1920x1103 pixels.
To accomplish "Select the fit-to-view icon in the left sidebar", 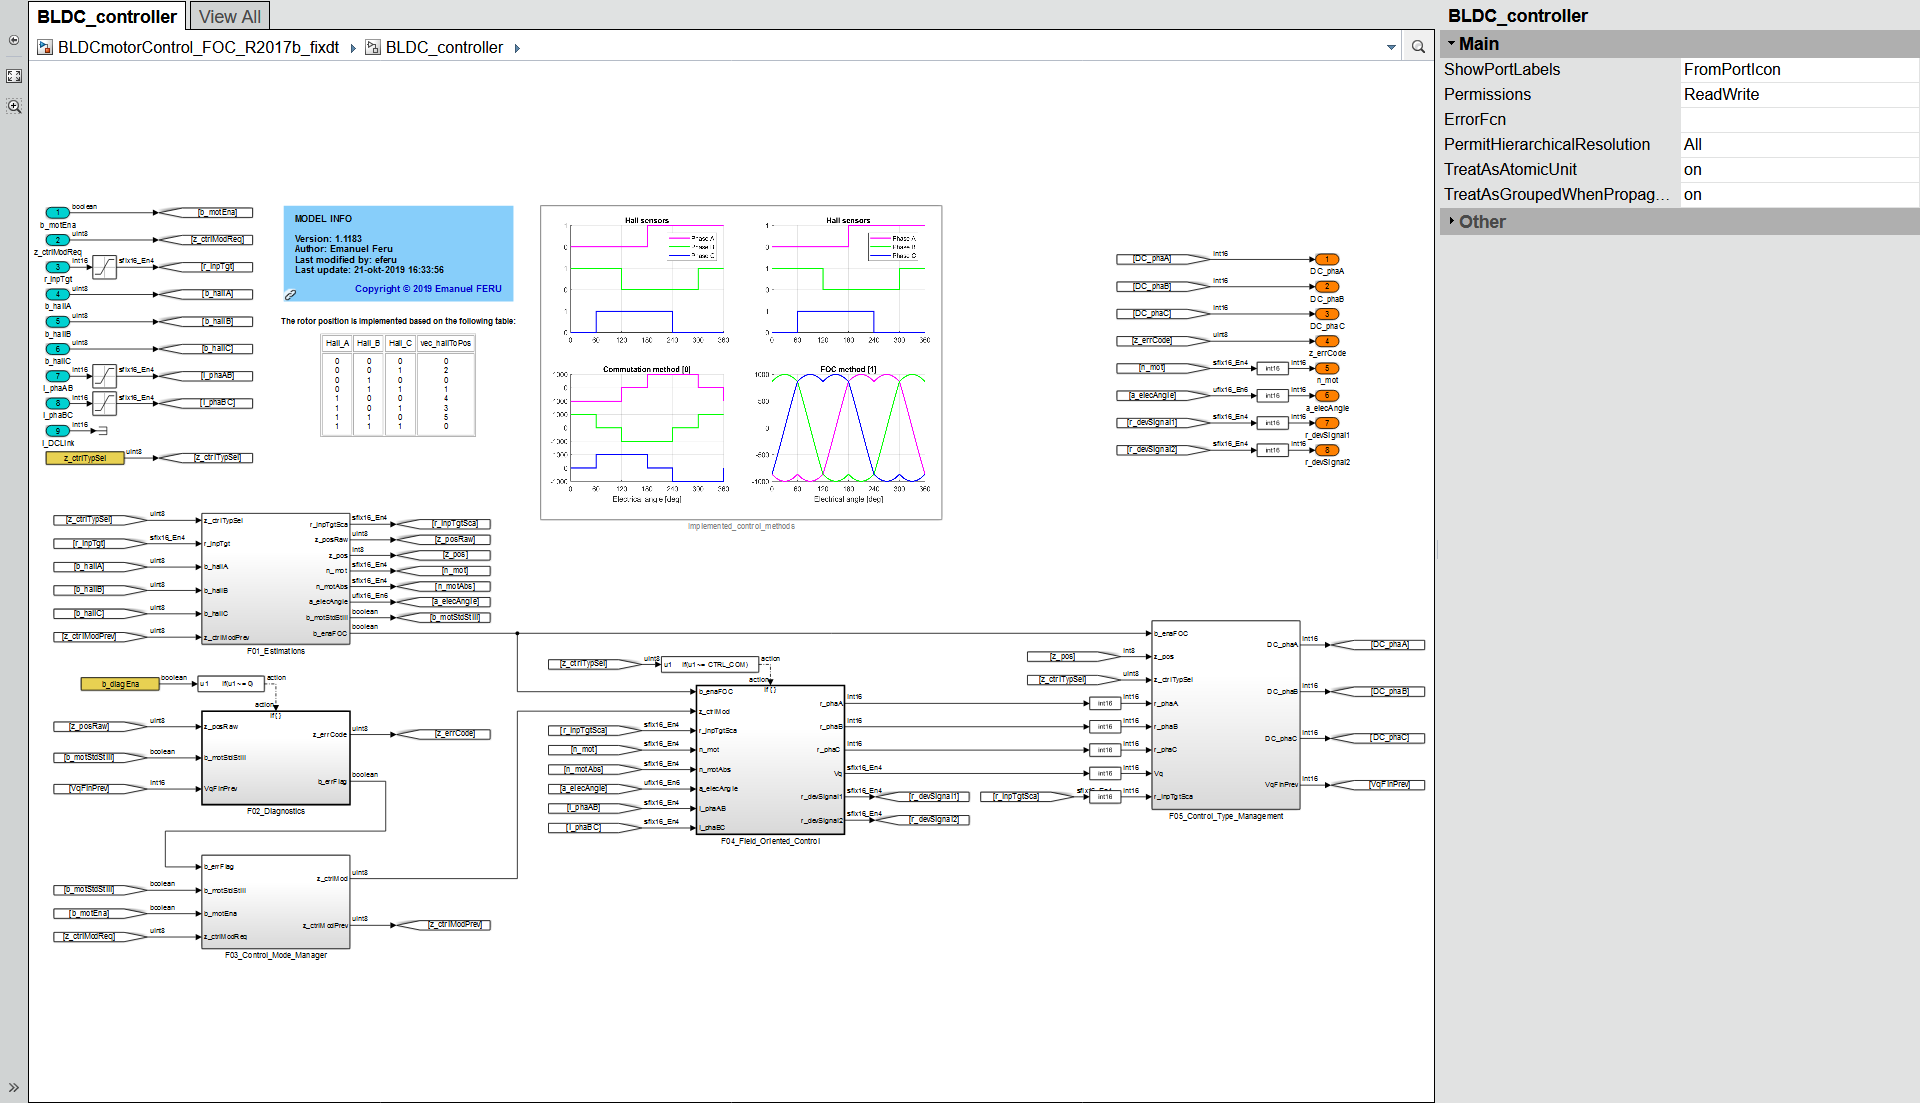I will coord(13,75).
